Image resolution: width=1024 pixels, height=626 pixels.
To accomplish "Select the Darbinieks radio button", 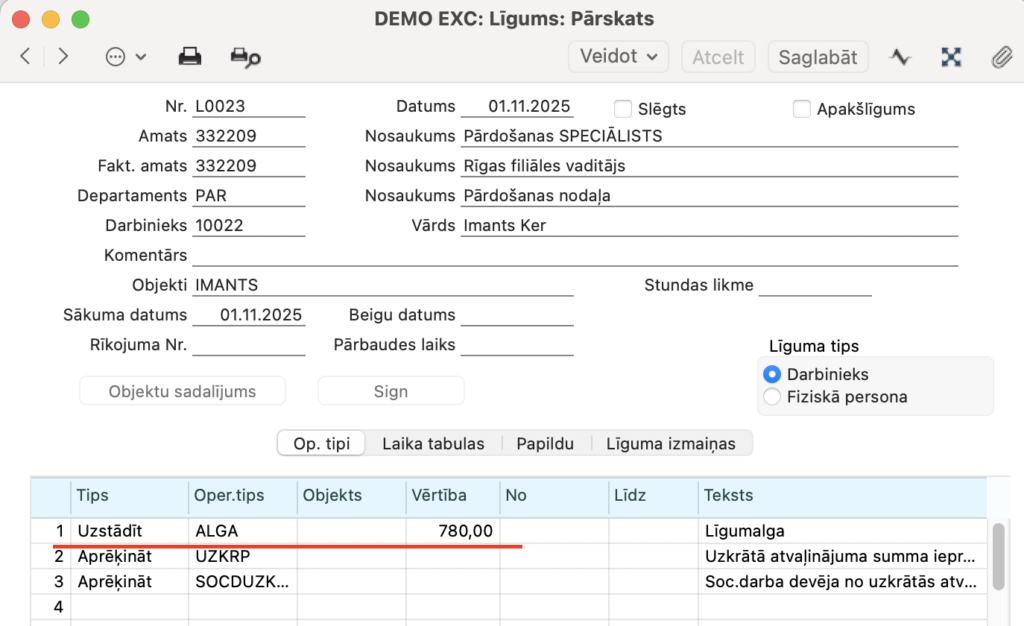I will tap(772, 374).
